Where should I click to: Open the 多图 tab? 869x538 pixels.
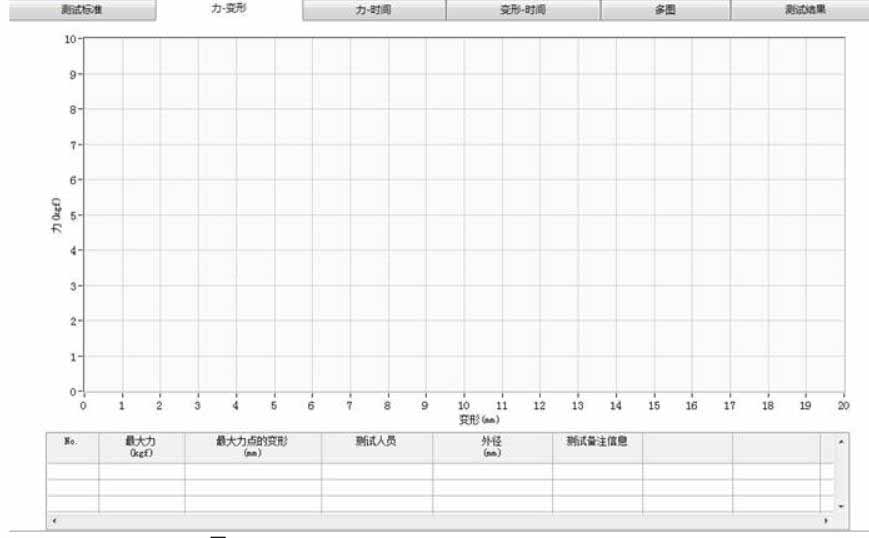point(664,10)
